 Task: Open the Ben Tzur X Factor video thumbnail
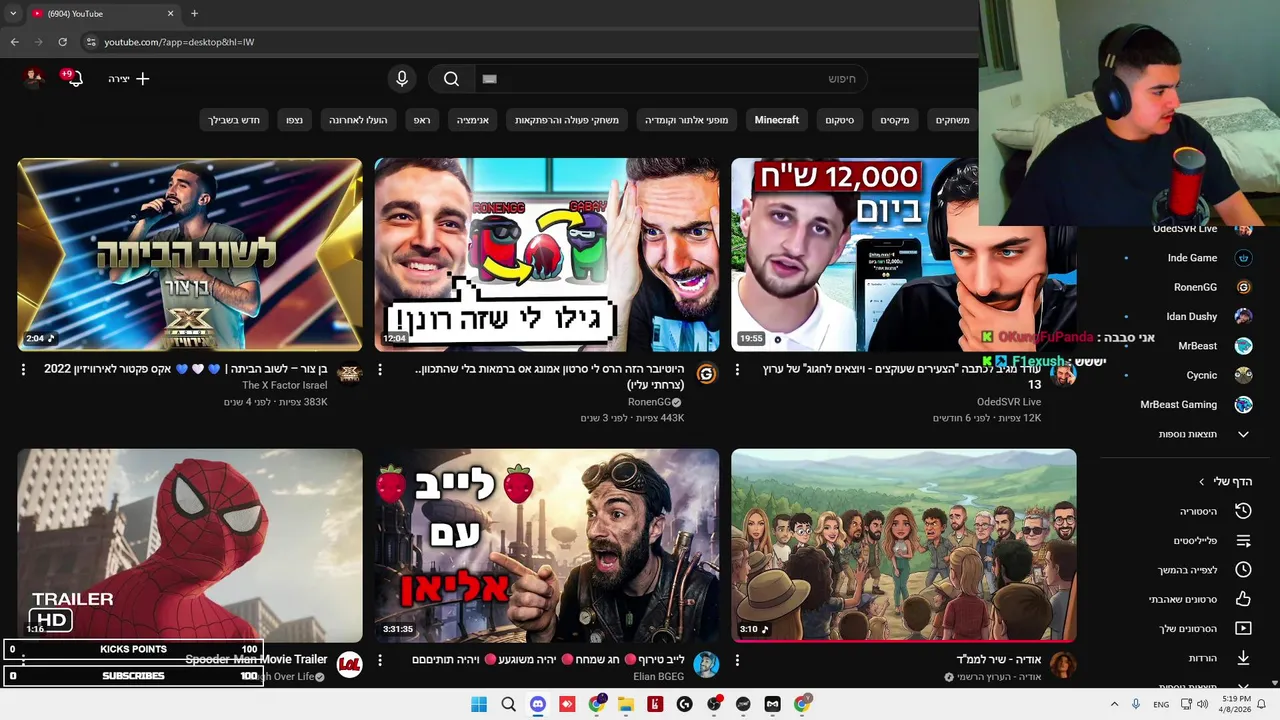[x=190, y=254]
